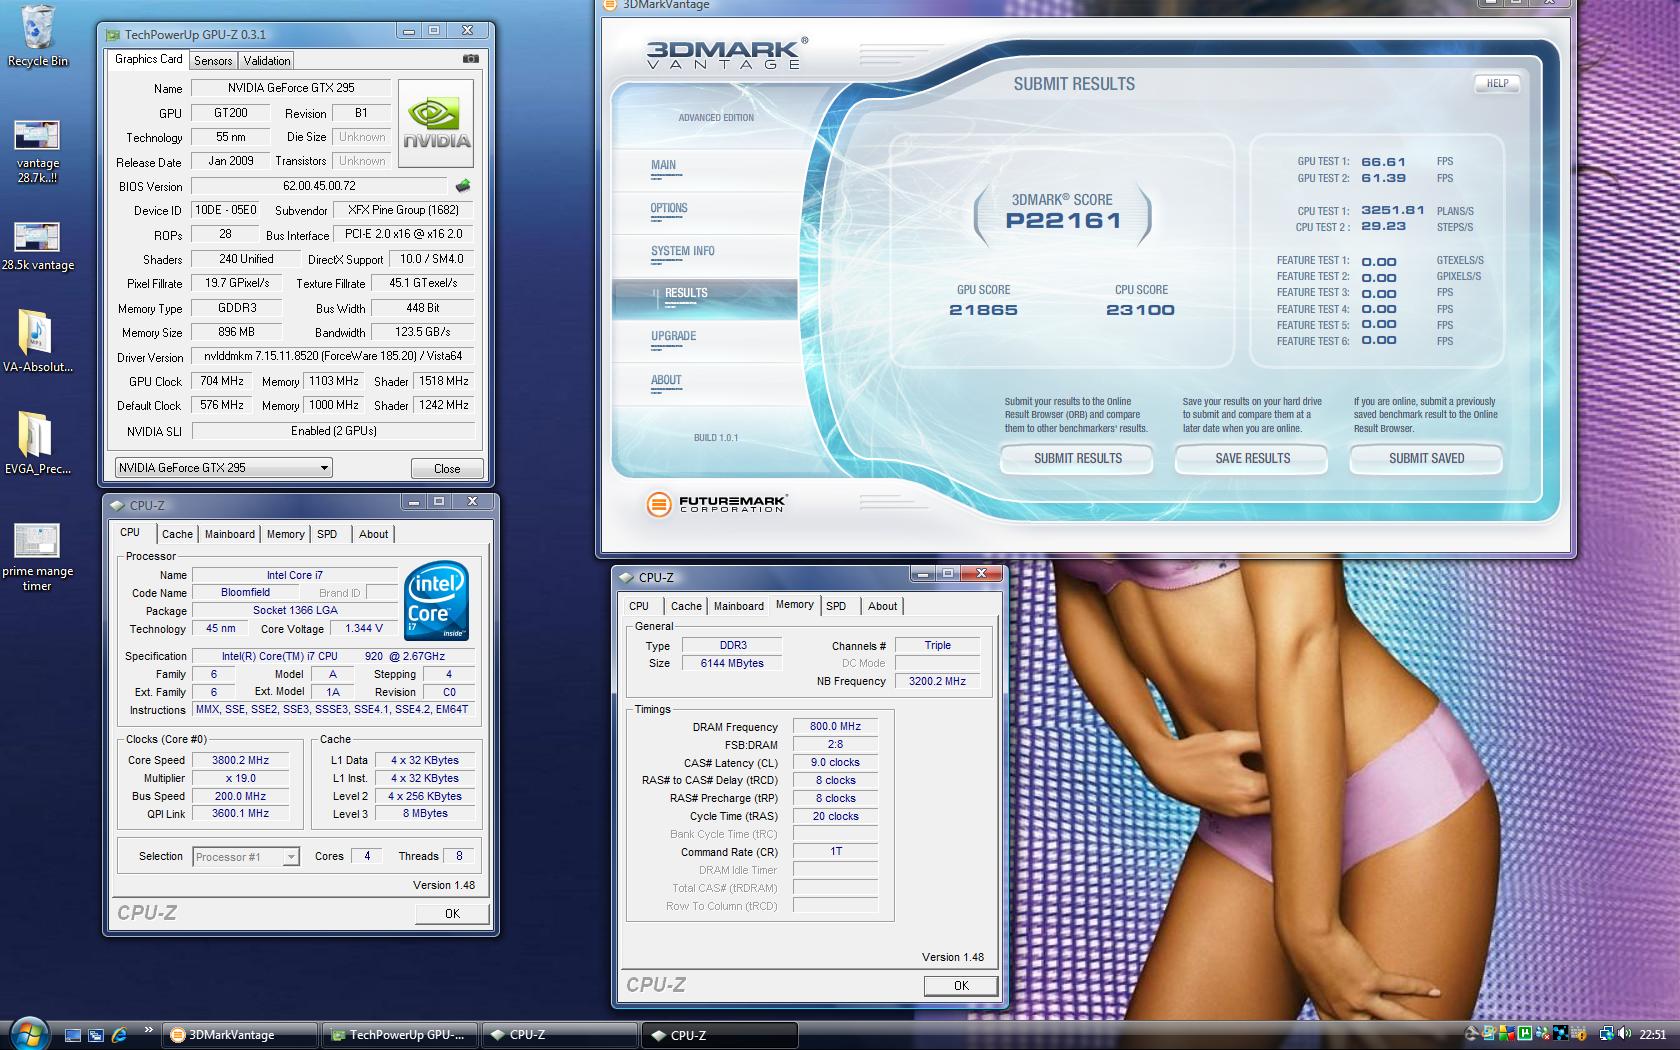
Task: Switch to Sensors tab in GPU-Z
Action: pyautogui.click(x=213, y=61)
